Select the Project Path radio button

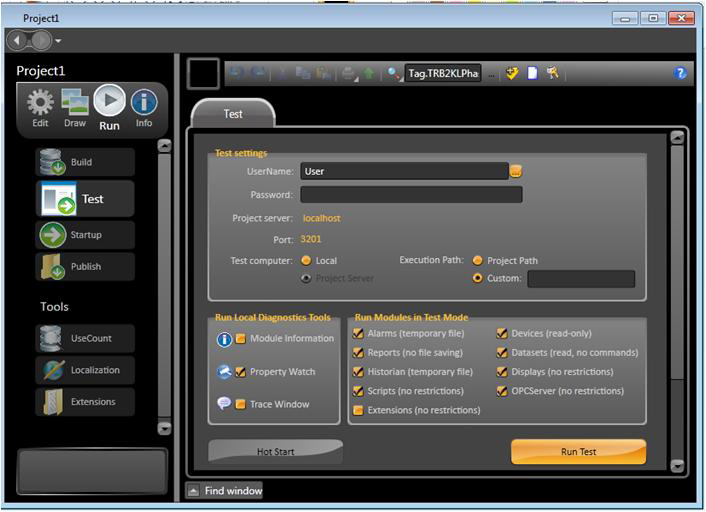pyautogui.click(x=477, y=260)
